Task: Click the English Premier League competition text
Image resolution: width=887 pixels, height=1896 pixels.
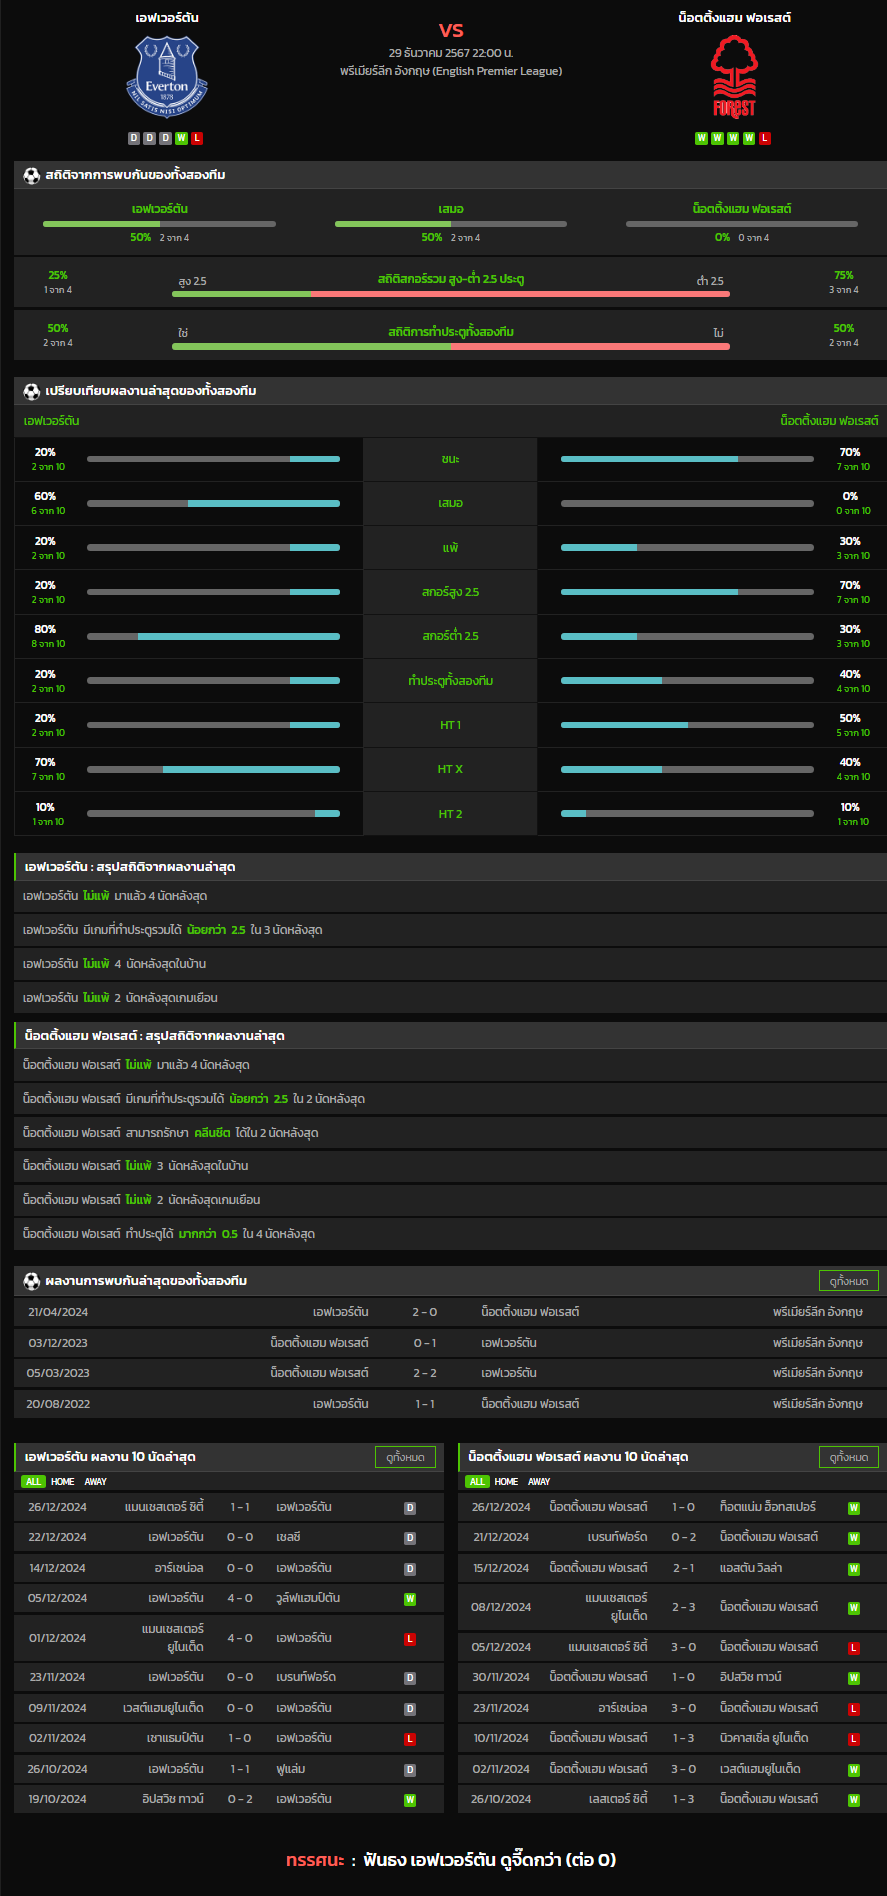Action: (451, 71)
